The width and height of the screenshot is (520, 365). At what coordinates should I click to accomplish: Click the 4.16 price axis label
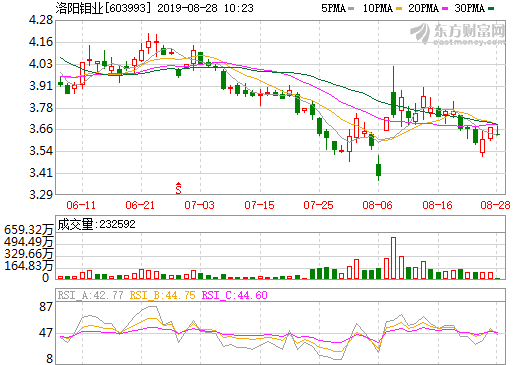(41, 42)
